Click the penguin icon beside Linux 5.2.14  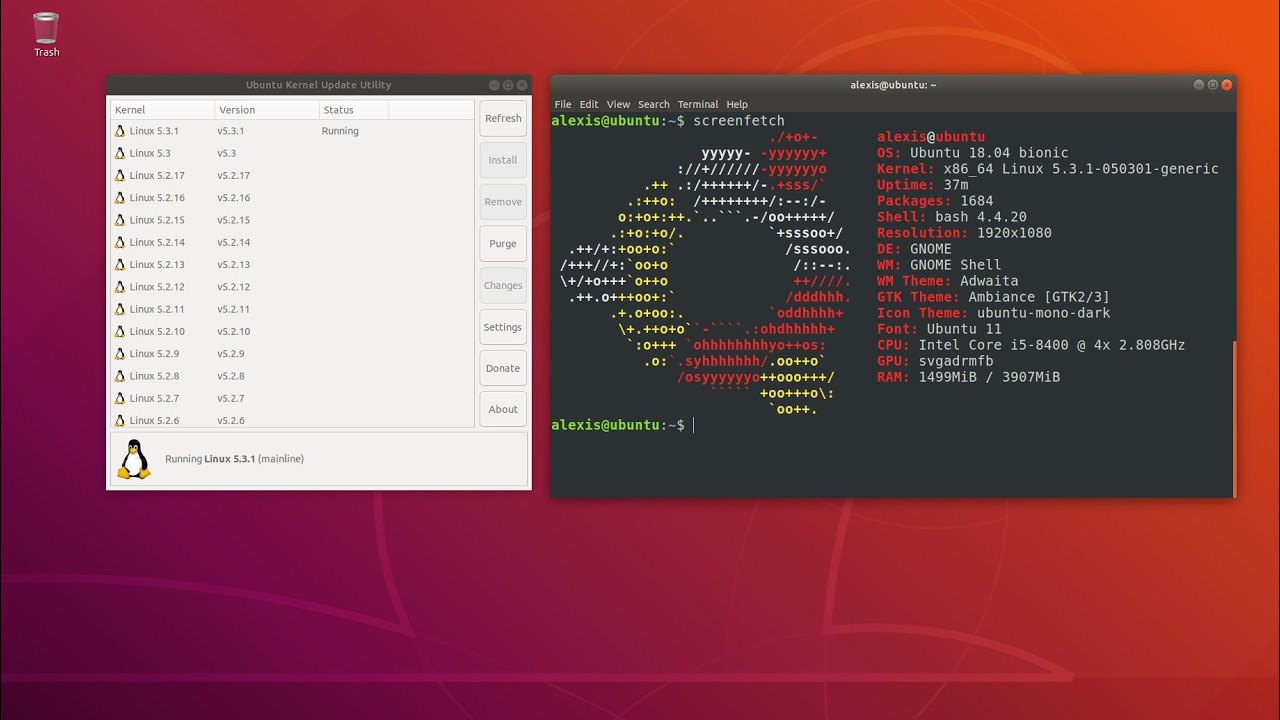(x=120, y=242)
